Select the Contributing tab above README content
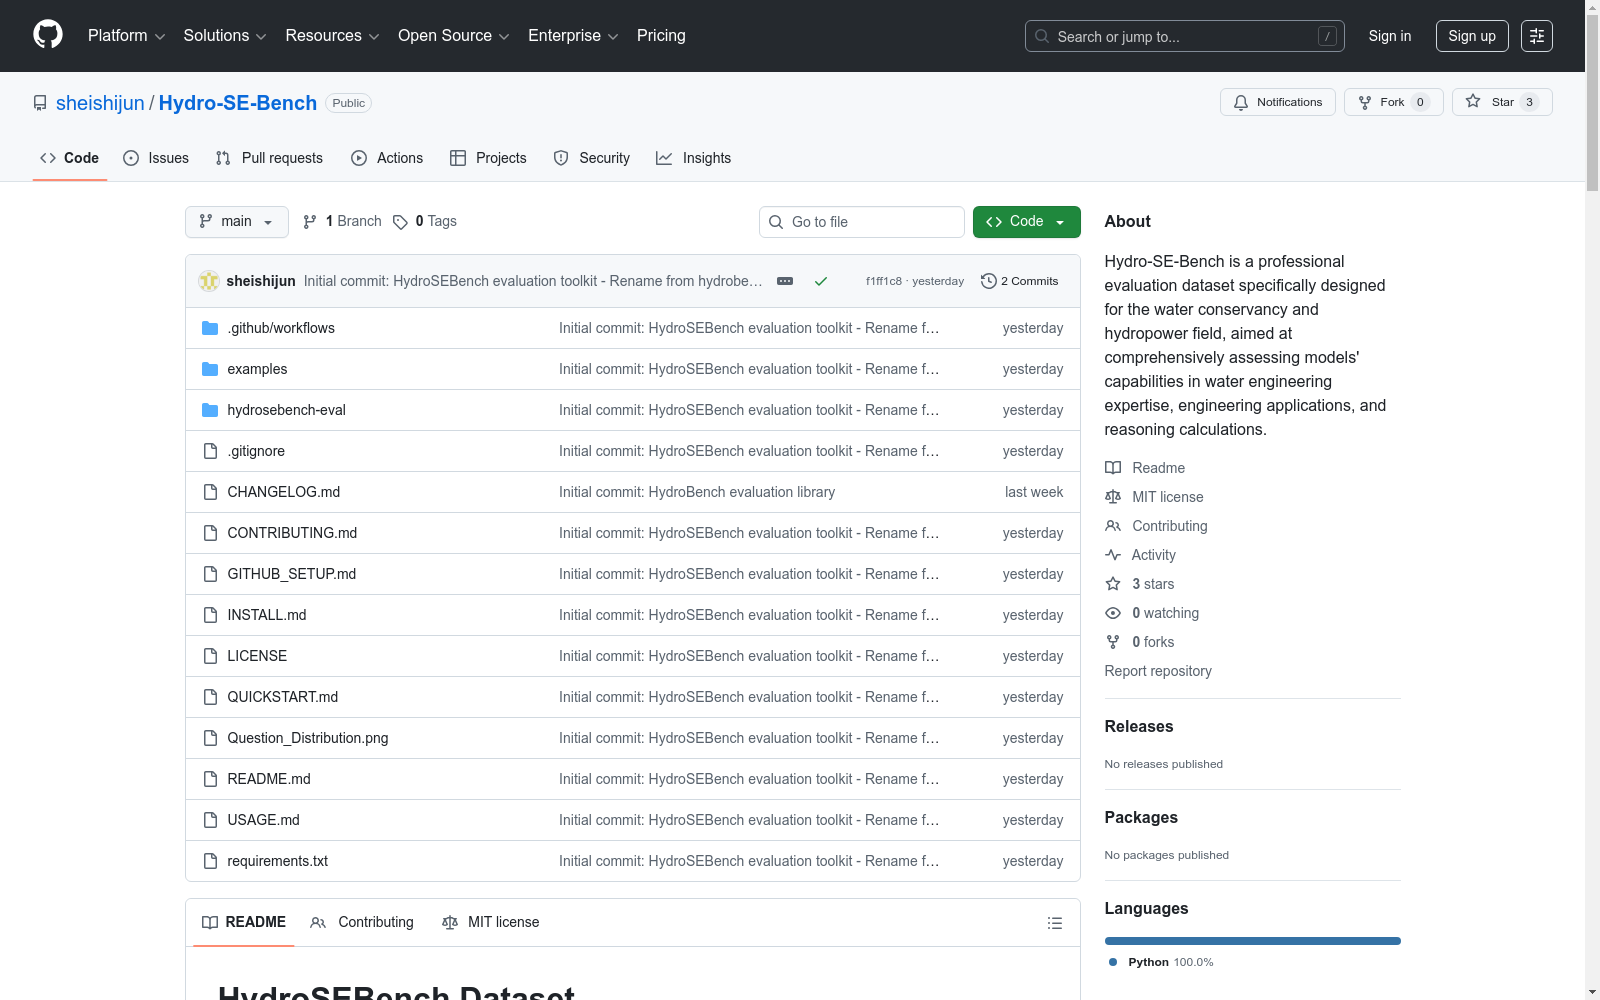The image size is (1600, 1000). pyautogui.click(x=362, y=922)
